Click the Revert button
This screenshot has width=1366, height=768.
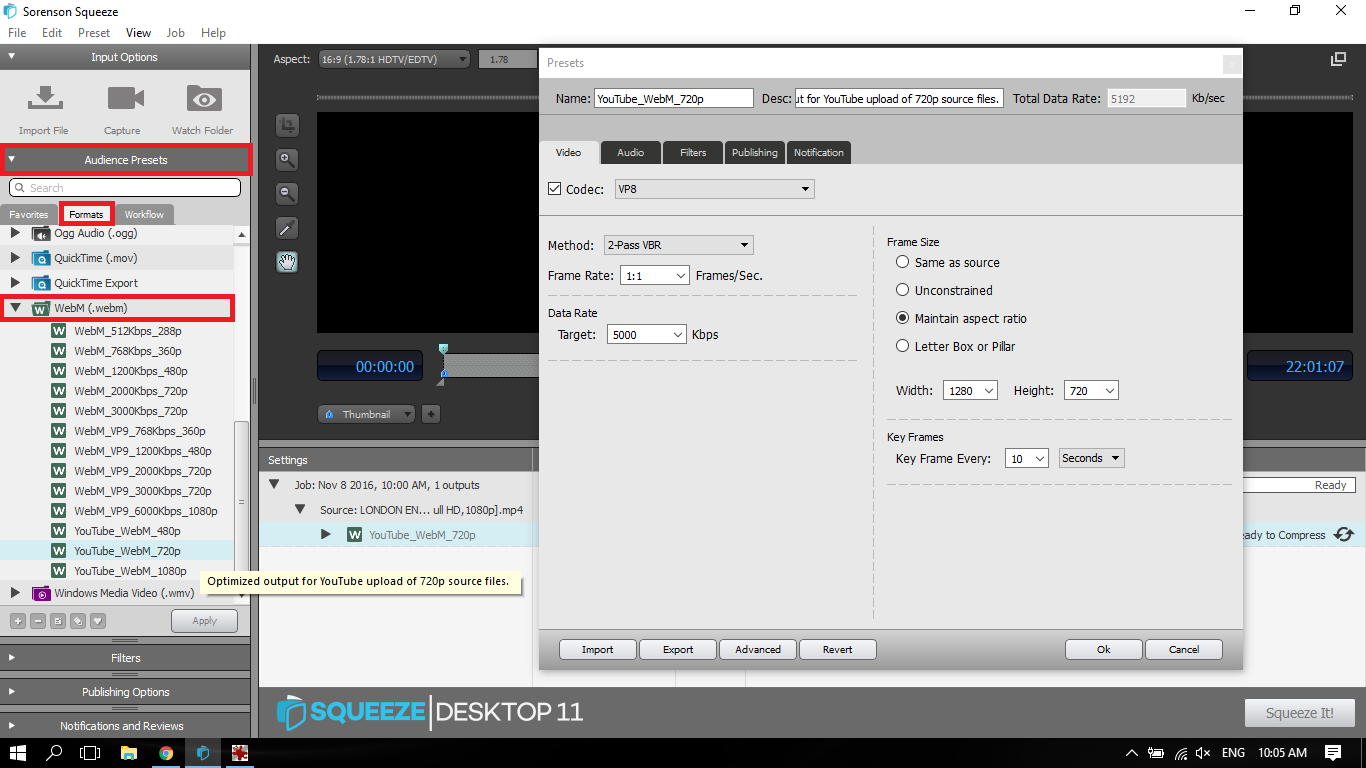838,649
